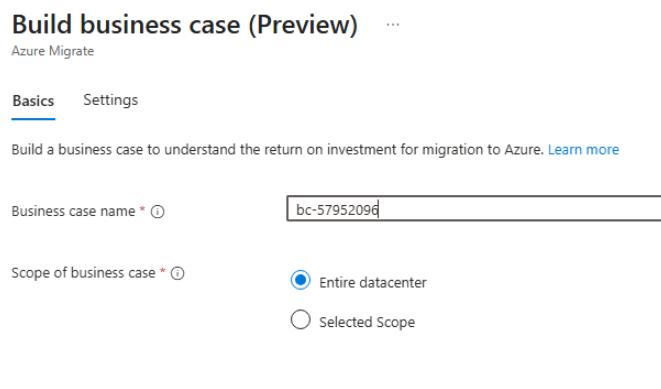Click the Azure Migrate subtitle text
This screenshot has height=389, width=661.
[x=53, y=51]
